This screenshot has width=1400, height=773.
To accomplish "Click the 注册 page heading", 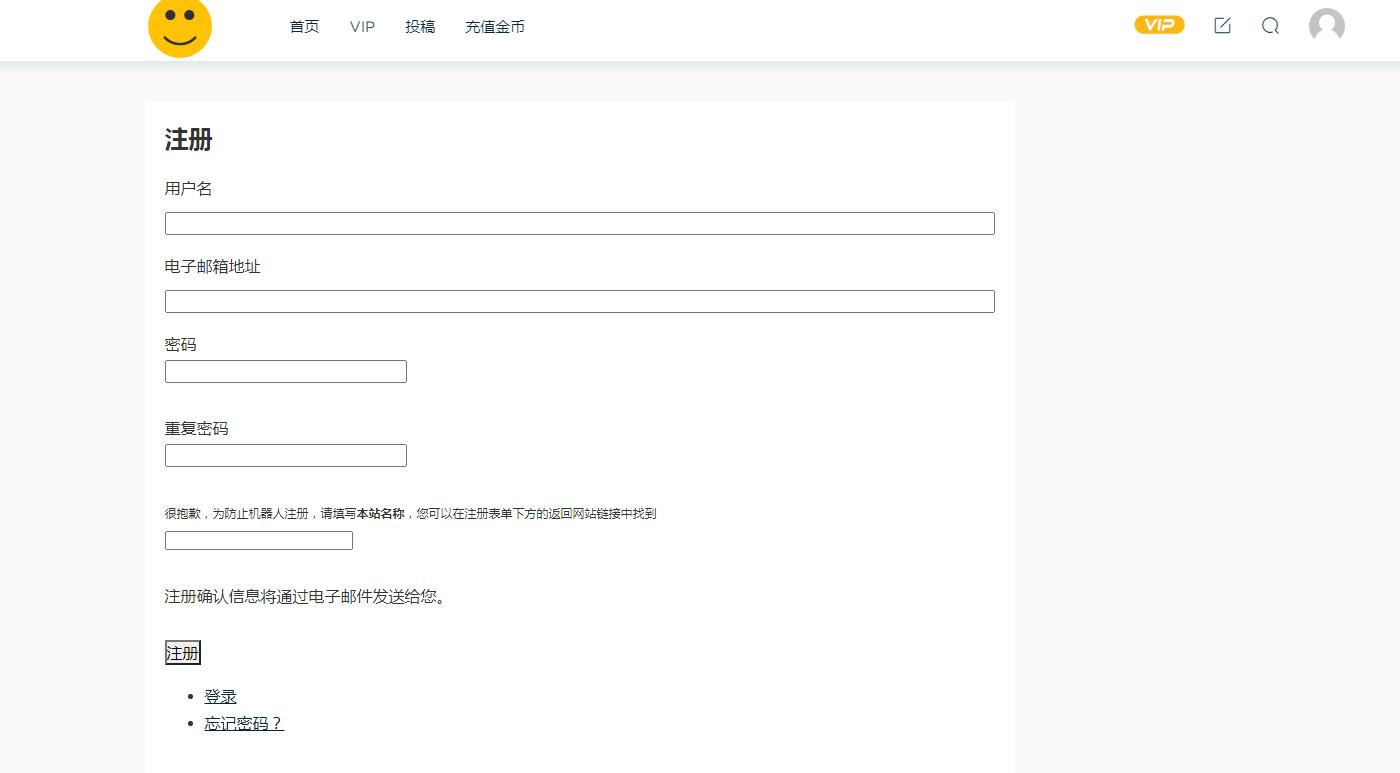I will (x=188, y=140).
